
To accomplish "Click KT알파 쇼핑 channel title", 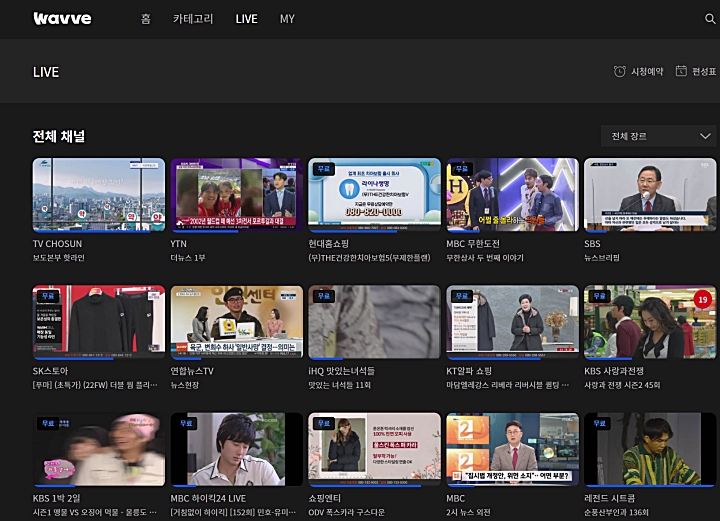I will [x=469, y=371].
